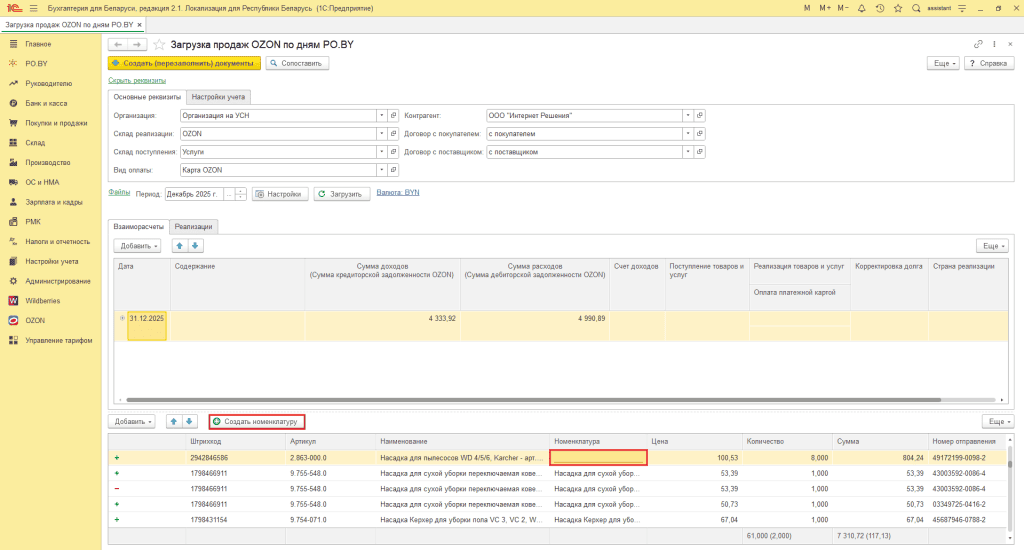Add this form to favorites star
The width and height of the screenshot is (1024, 550).
pos(159,44)
